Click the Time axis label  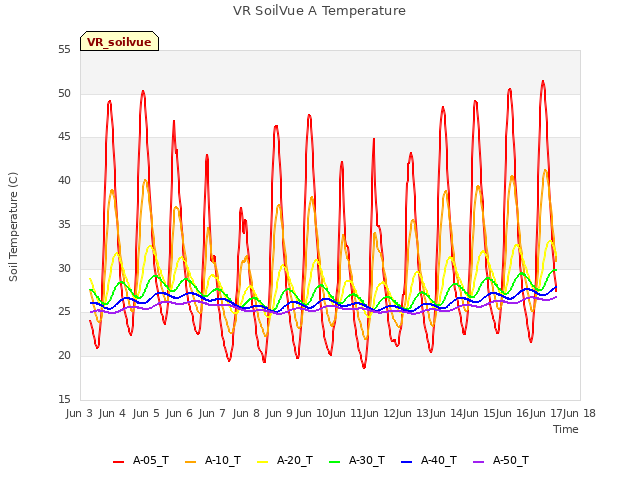pyautogui.click(x=566, y=429)
